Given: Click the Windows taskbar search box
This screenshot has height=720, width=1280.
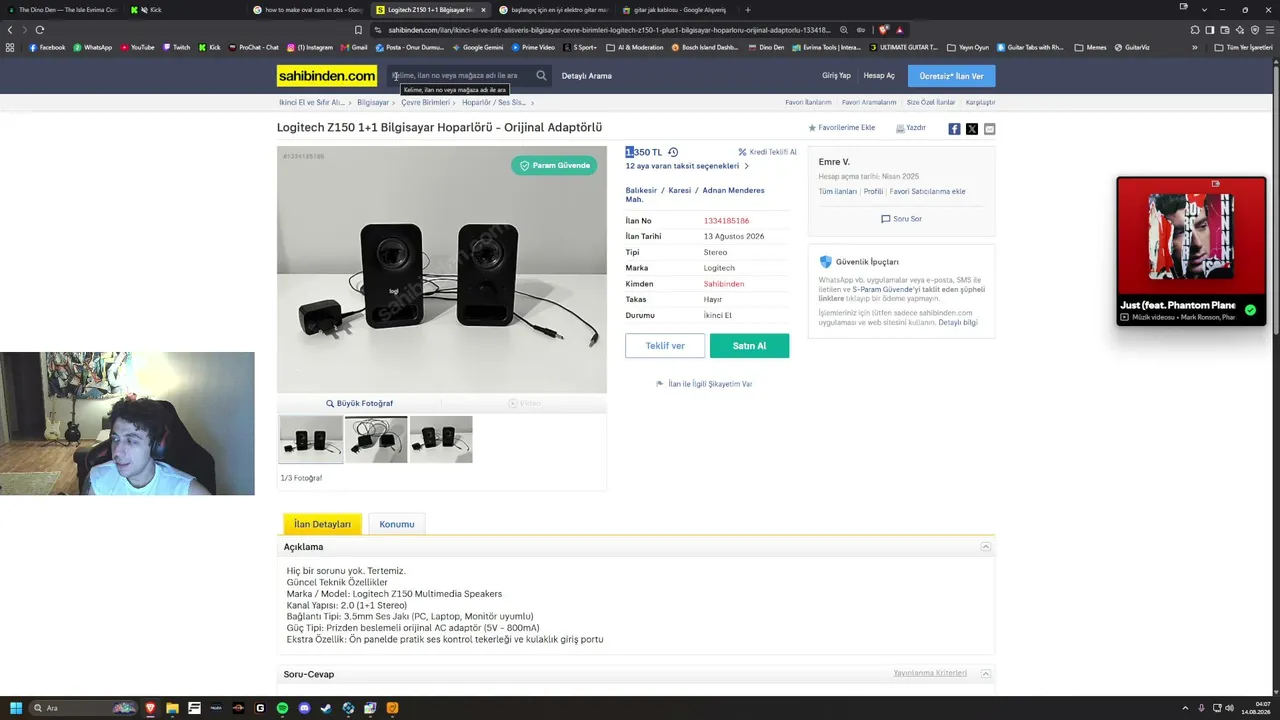Looking at the screenshot, I should (x=84, y=708).
